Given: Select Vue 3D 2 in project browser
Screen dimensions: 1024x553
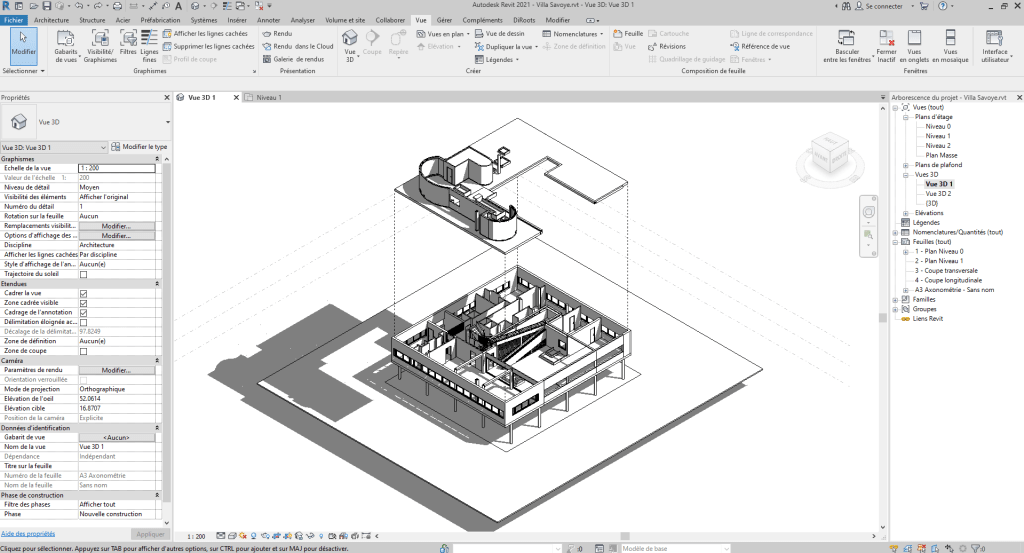Looking at the screenshot, I should (x=938, y=194).
